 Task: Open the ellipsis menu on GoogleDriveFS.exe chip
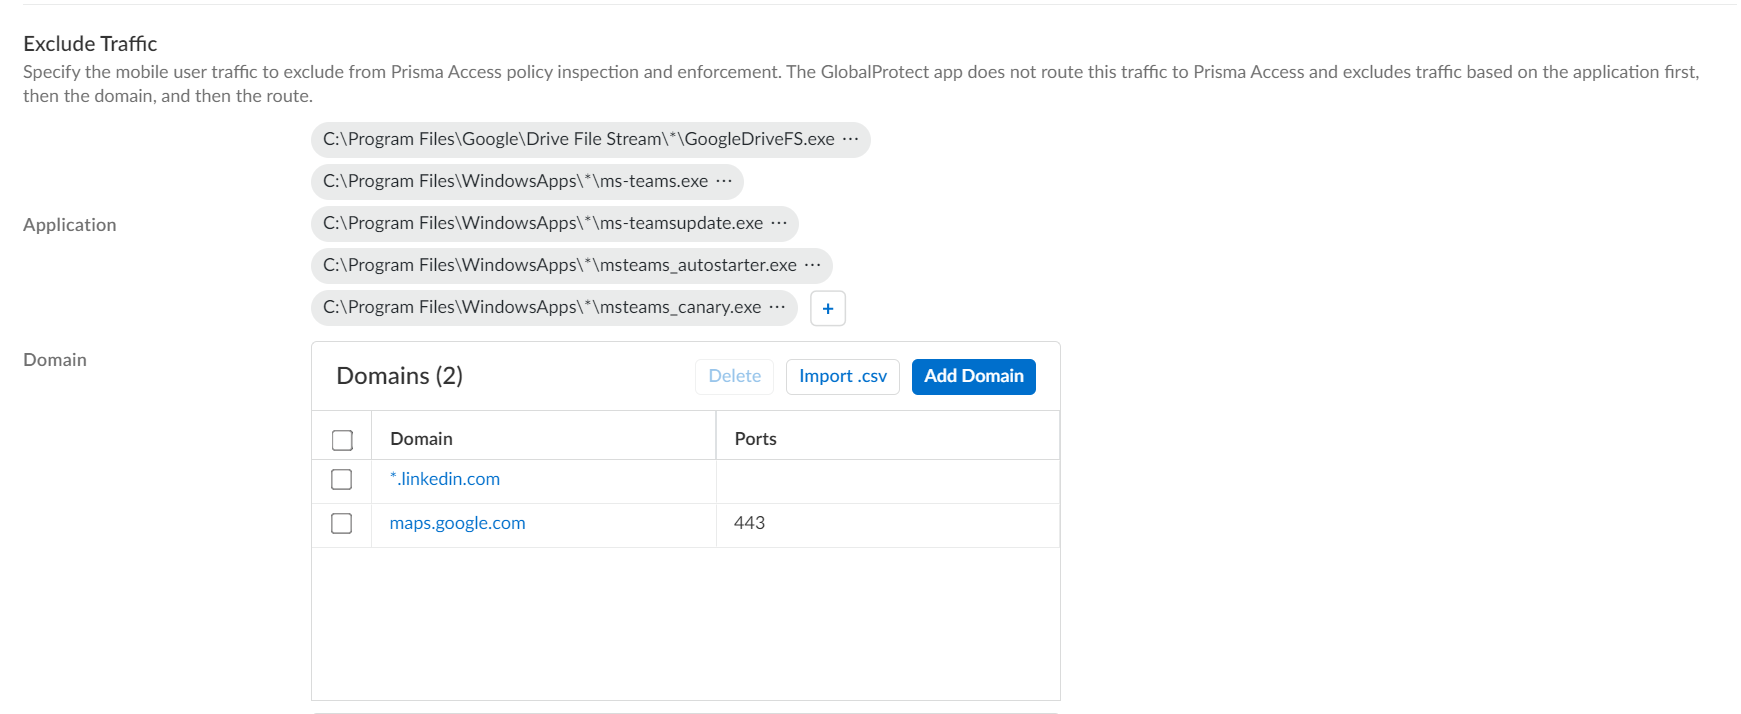pyautogui.click(x=850, y=139)
